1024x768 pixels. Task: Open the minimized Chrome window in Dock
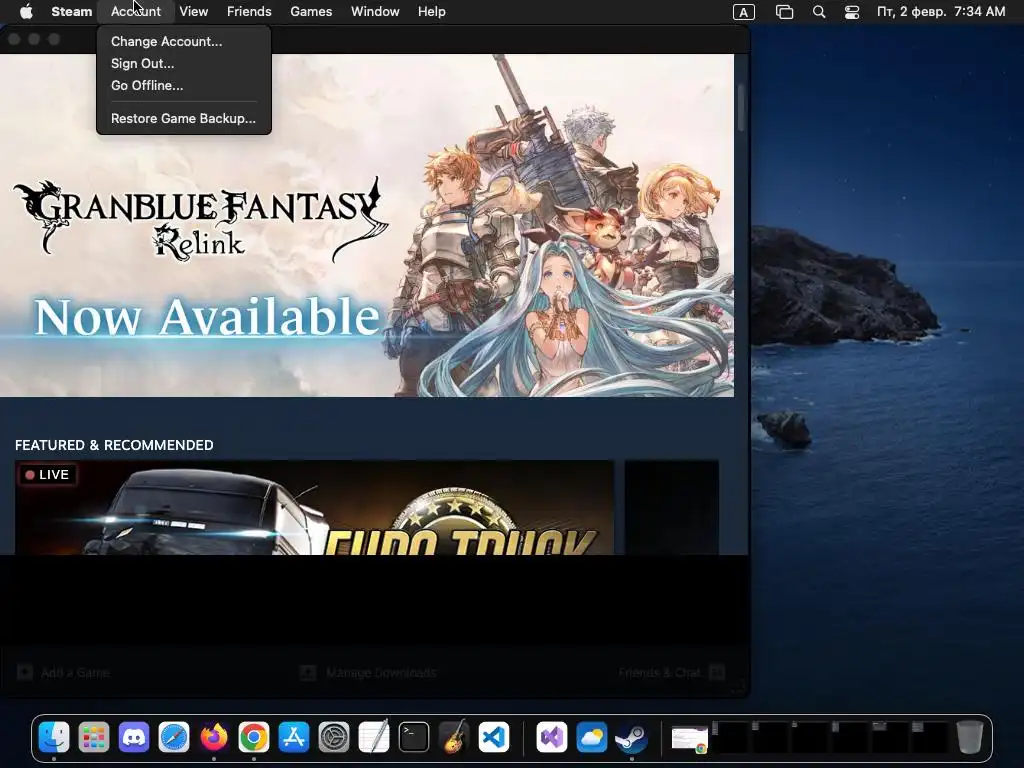[x=690, y=739]
